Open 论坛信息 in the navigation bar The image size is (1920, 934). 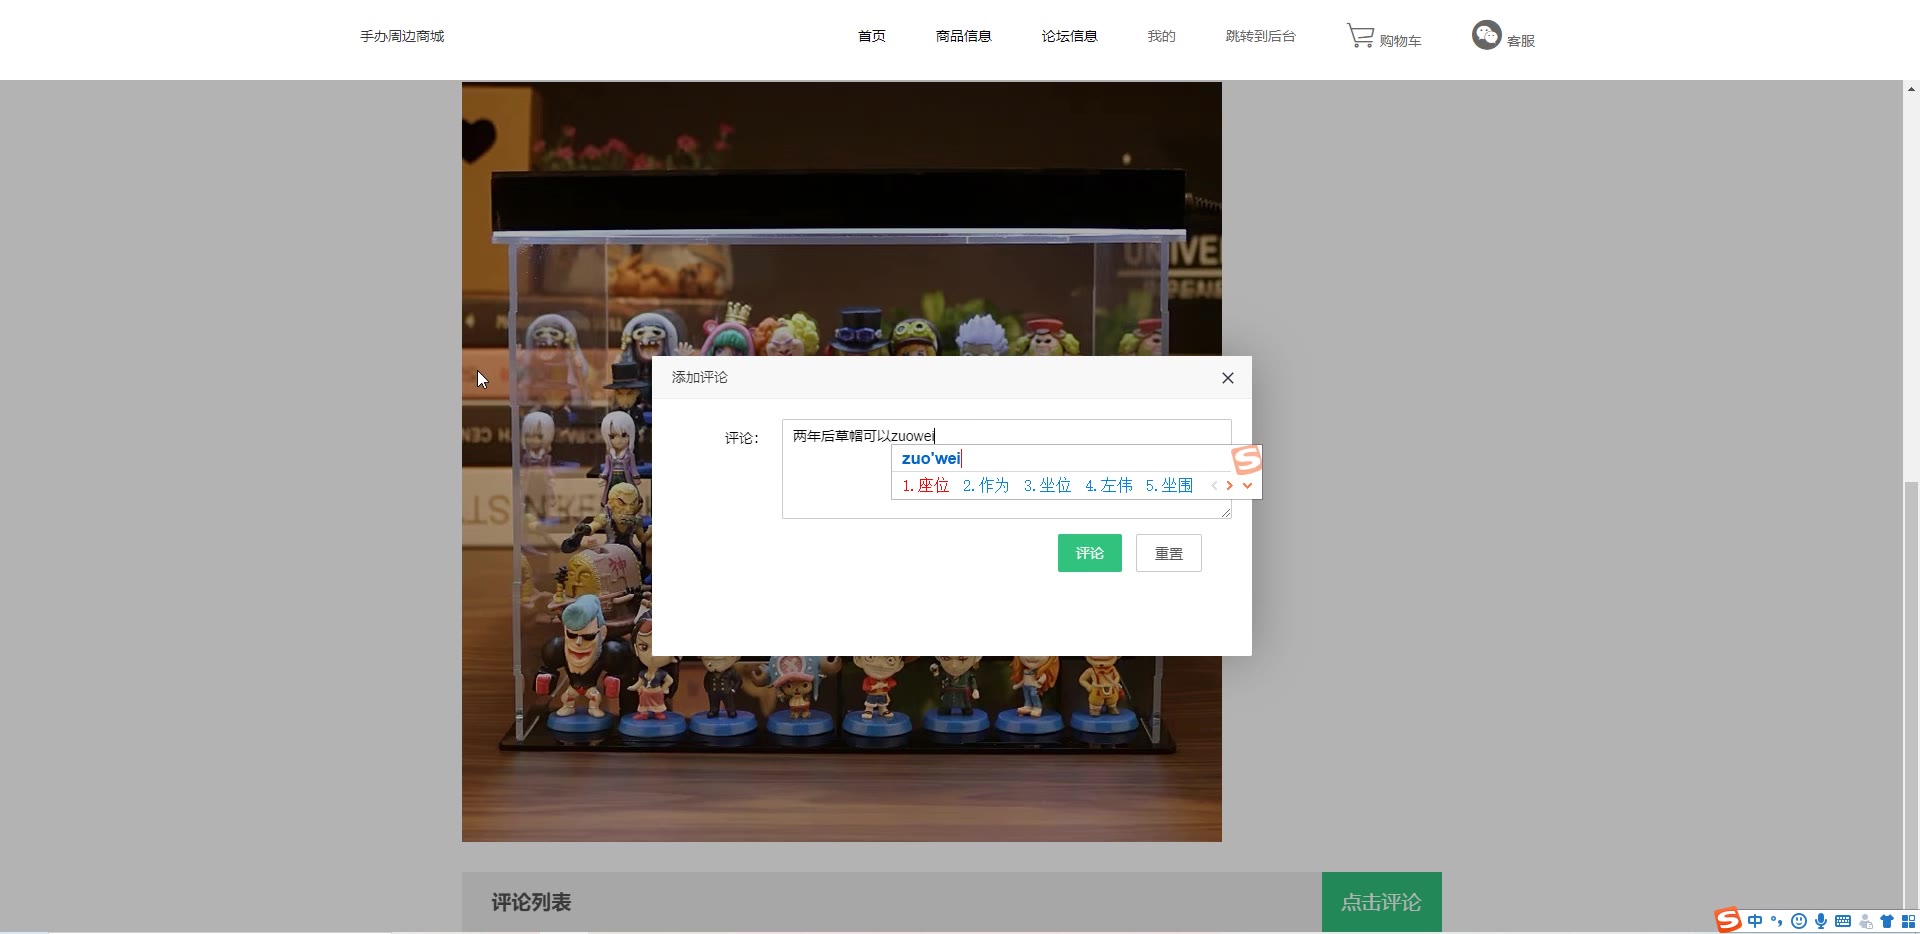(1070, 36)
